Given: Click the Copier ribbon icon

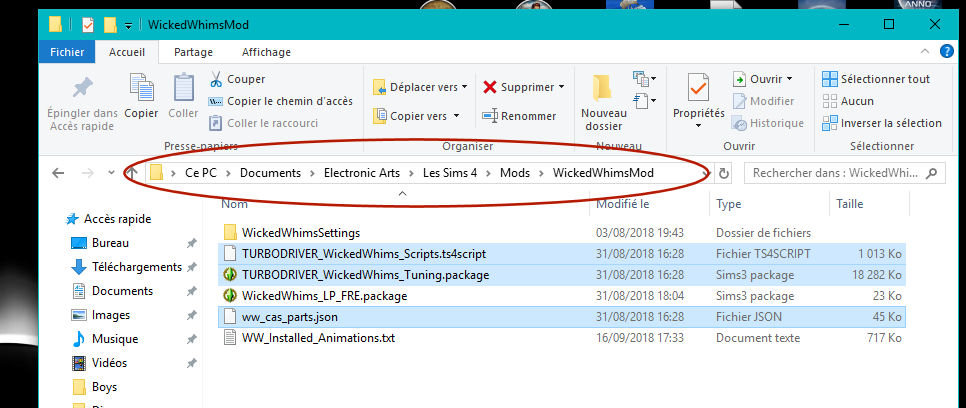Looking at the screenshot, I should coord(141,88).
